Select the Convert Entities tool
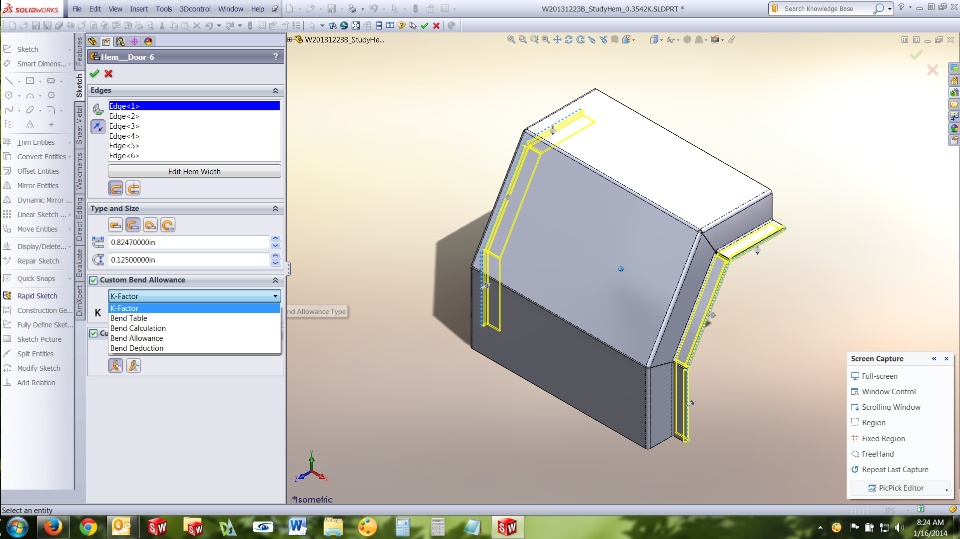Screen dimensions: 960x539 pyautogui.click(x=34, y=157)
